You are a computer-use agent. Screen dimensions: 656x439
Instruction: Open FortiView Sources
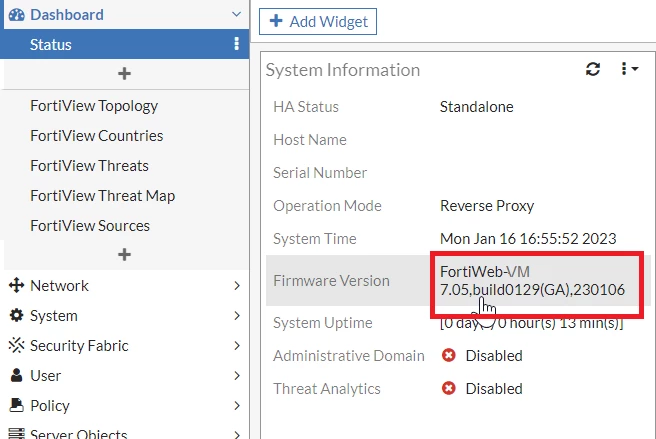click(x=90, y=226)
